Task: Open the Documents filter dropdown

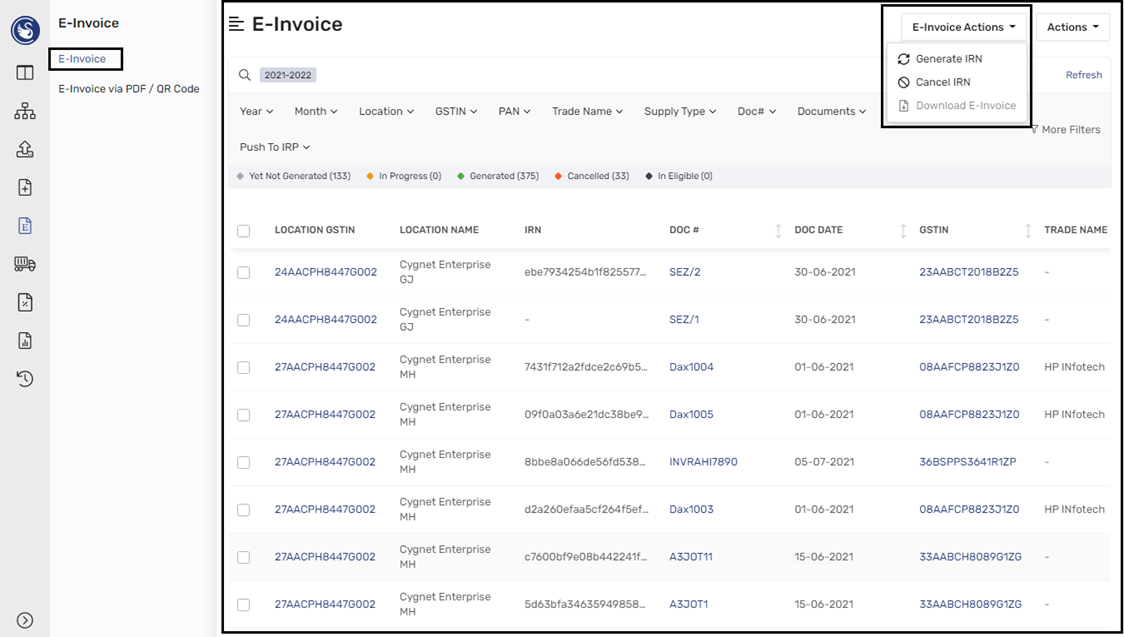Action: [x=832, y=111]
